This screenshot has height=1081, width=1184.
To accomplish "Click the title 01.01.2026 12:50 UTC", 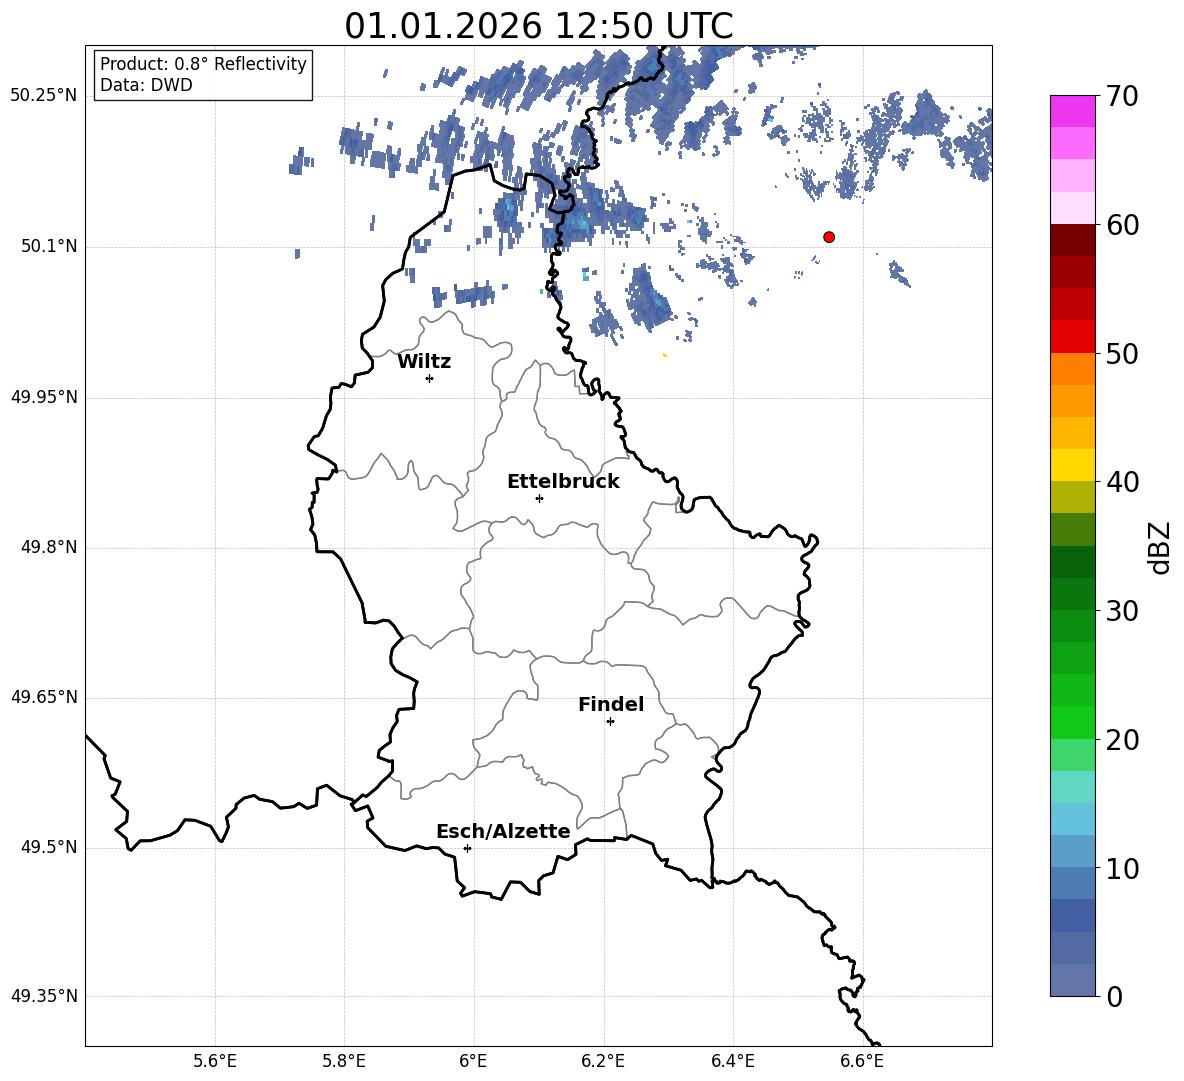I will pos(538,26).
